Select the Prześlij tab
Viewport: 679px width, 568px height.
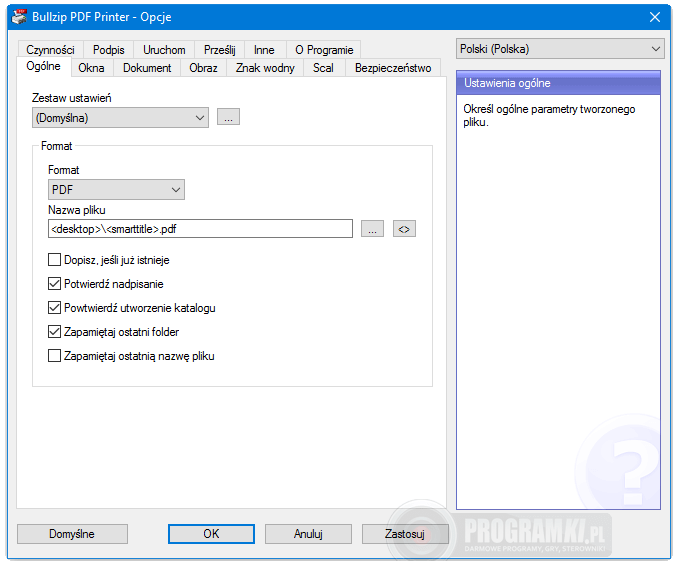(220, 50)
